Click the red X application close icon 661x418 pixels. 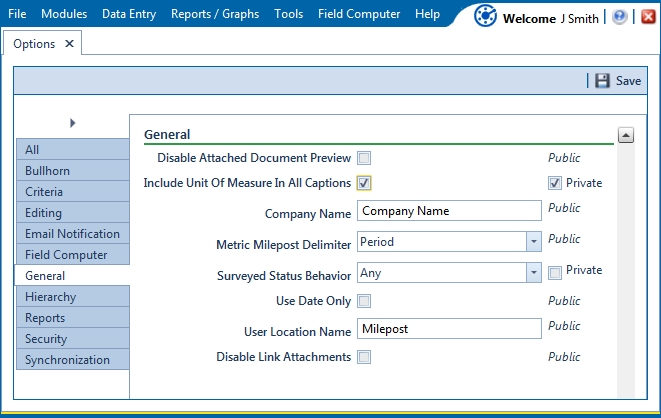648,17
